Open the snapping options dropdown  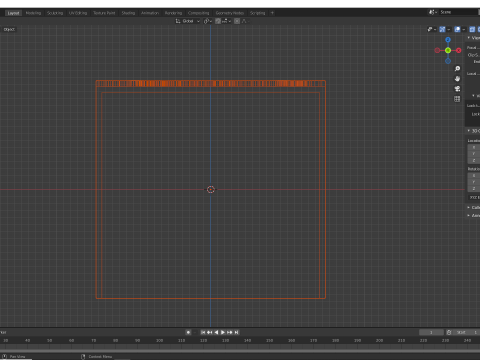pyautogui.click(x=226, y=21)
